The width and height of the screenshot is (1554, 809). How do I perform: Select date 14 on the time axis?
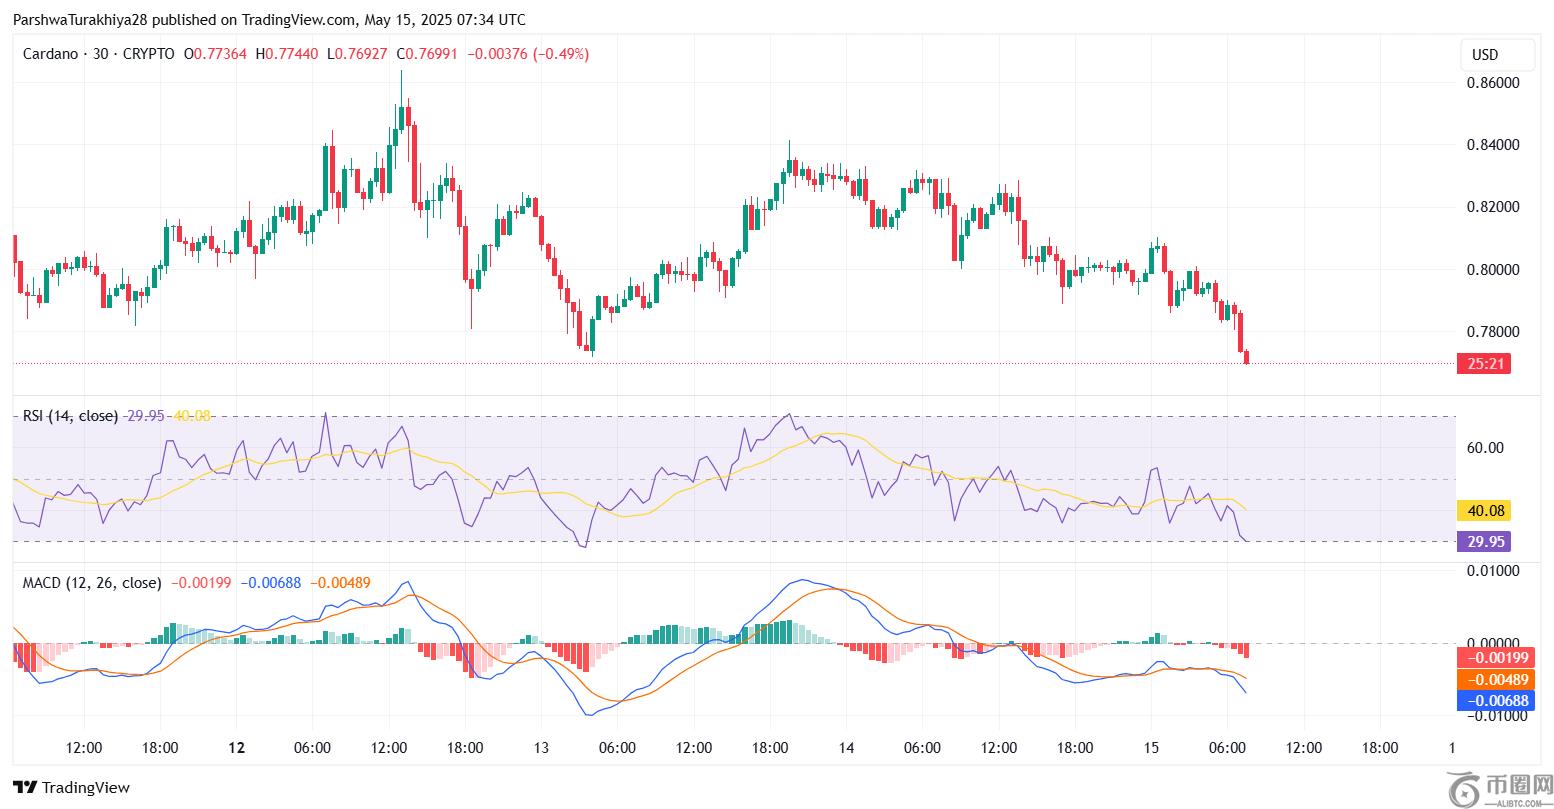(845, 748)
